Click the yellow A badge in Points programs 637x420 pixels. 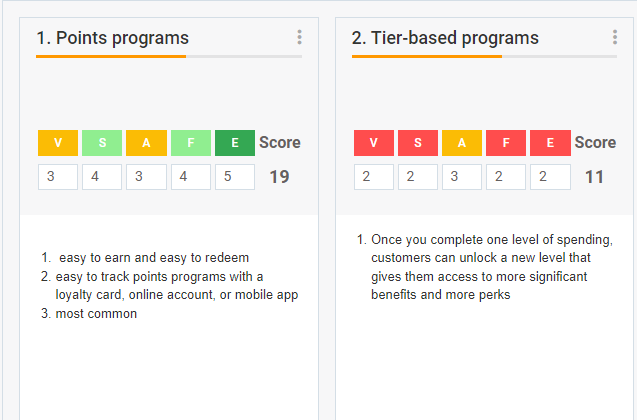pos(146,143)
